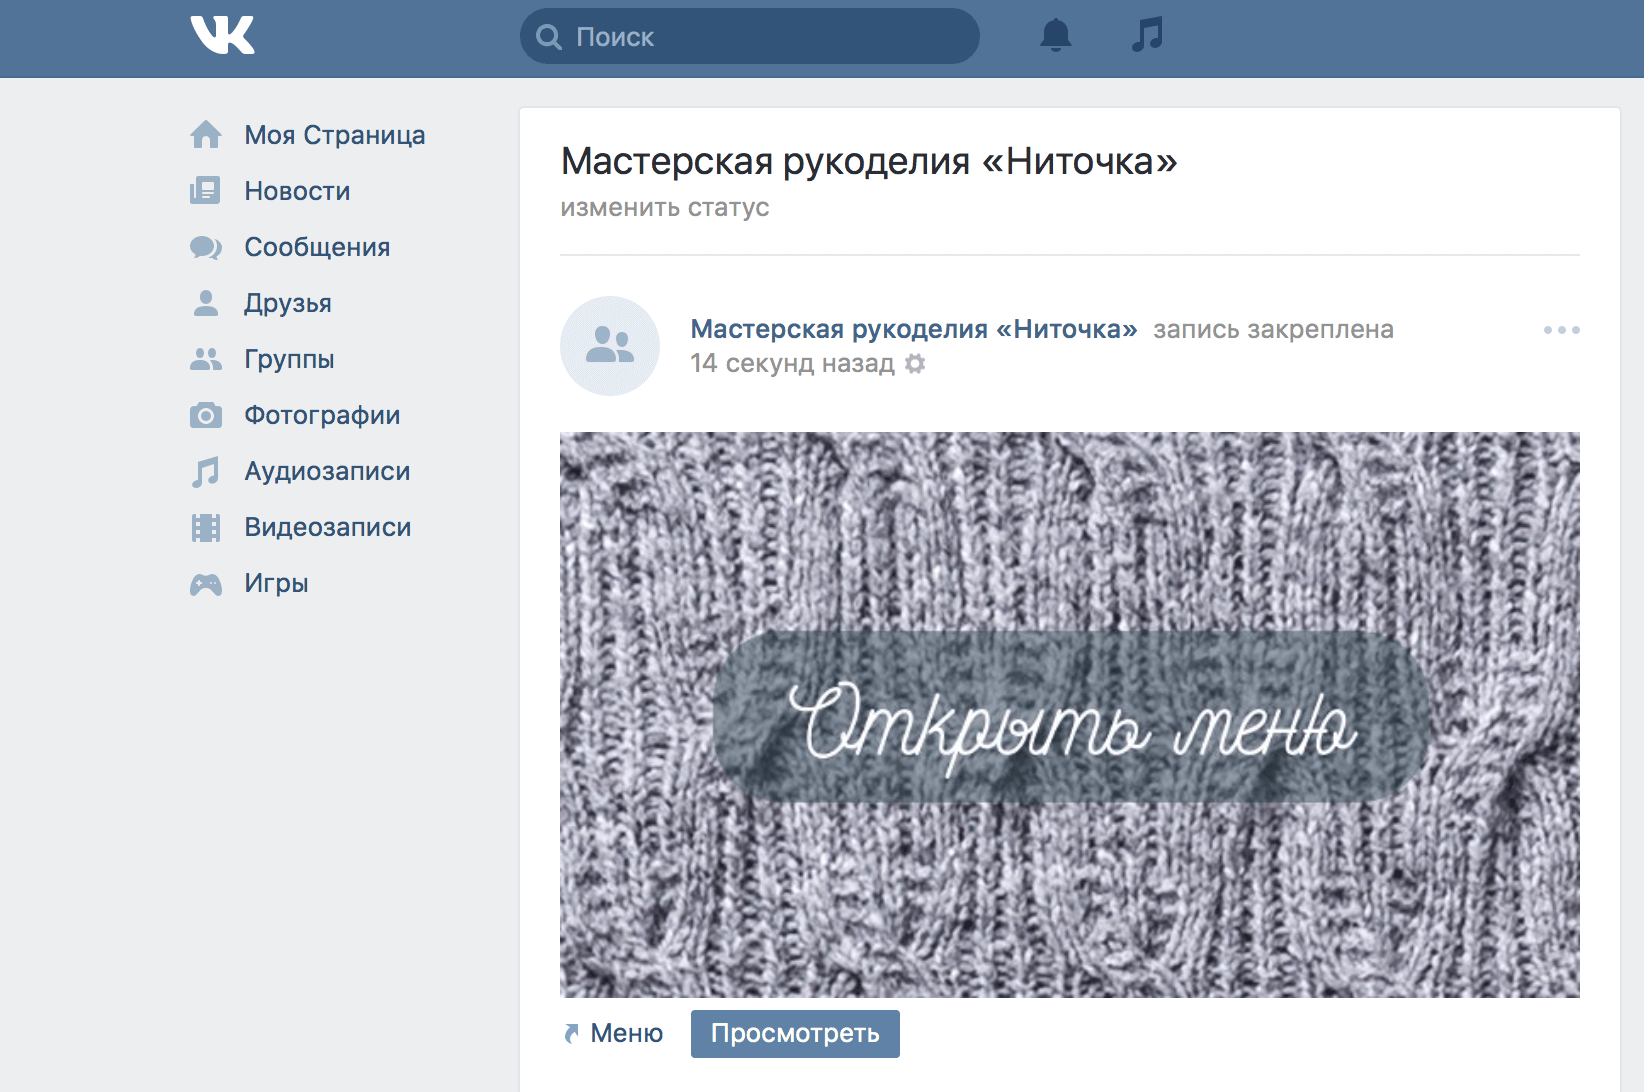
Task: Click the camera icon beside Фотографии
Action: click(x=206, y=415)
